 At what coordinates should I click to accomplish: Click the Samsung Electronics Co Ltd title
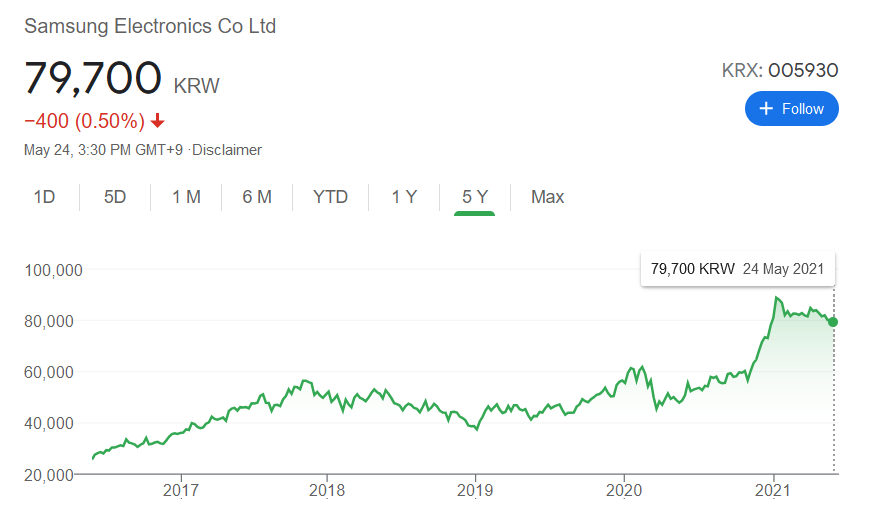coord(150,26)
